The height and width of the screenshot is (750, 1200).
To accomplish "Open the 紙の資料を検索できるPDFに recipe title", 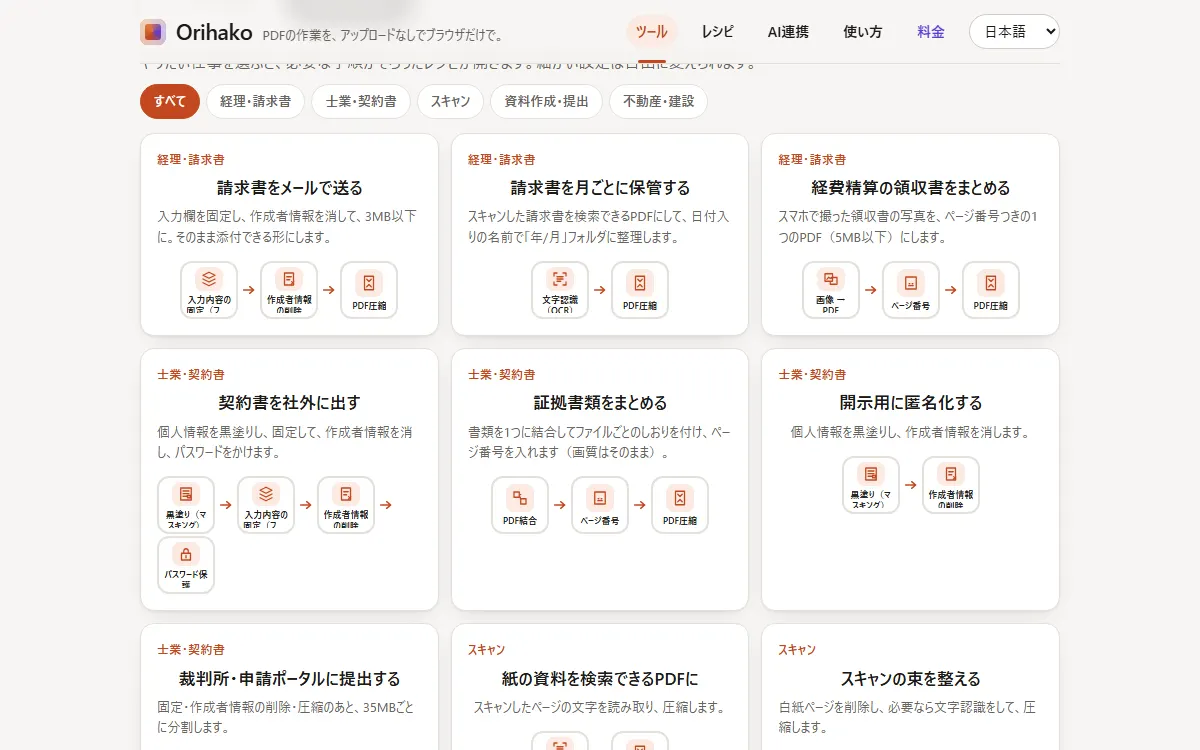I will pos(600,679).
